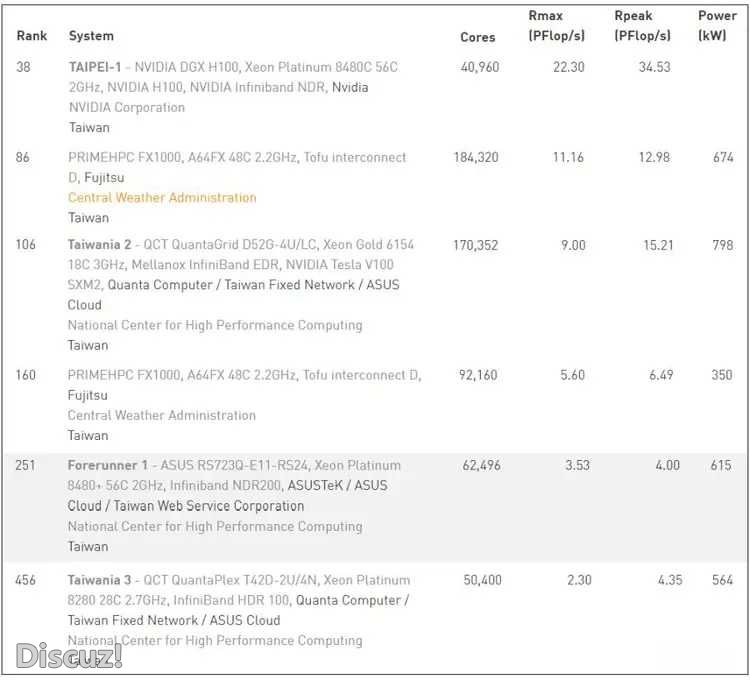Click Rmax value 5.60
The height and width of the screenshot is (680, 750).
click(x=573, y=375)
